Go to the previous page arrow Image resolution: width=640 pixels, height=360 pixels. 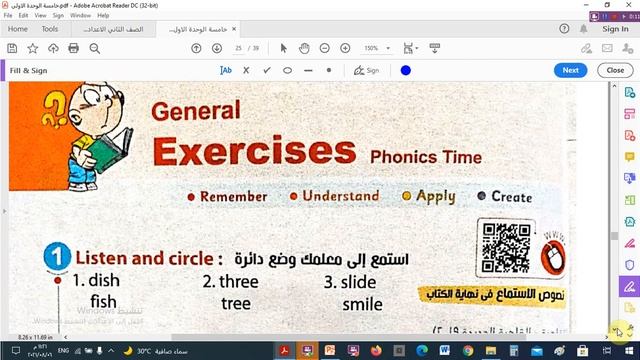pos(196,48)
